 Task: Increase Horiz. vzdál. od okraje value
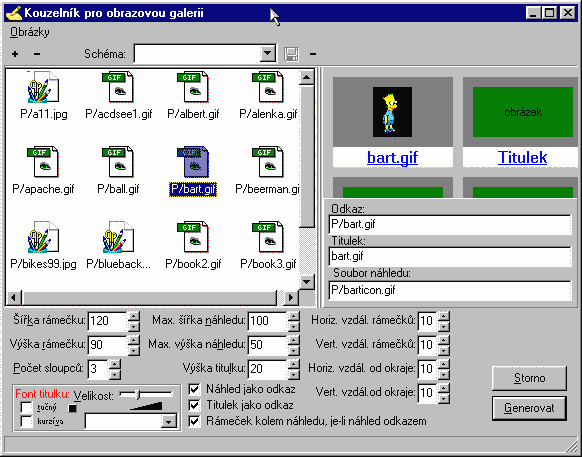pyautogui.click(x=444, y=365)
